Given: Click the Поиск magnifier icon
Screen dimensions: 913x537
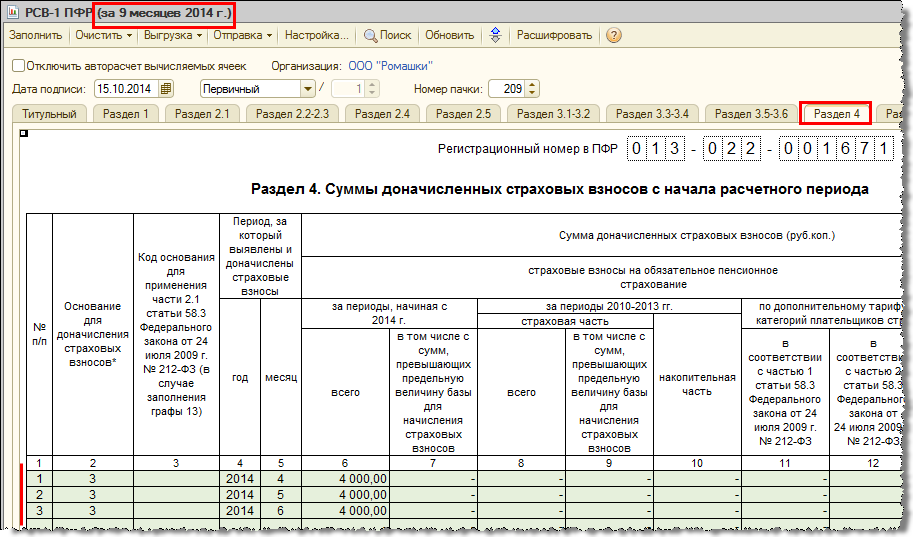Looking at the screenshot, I should click(370, 35).
